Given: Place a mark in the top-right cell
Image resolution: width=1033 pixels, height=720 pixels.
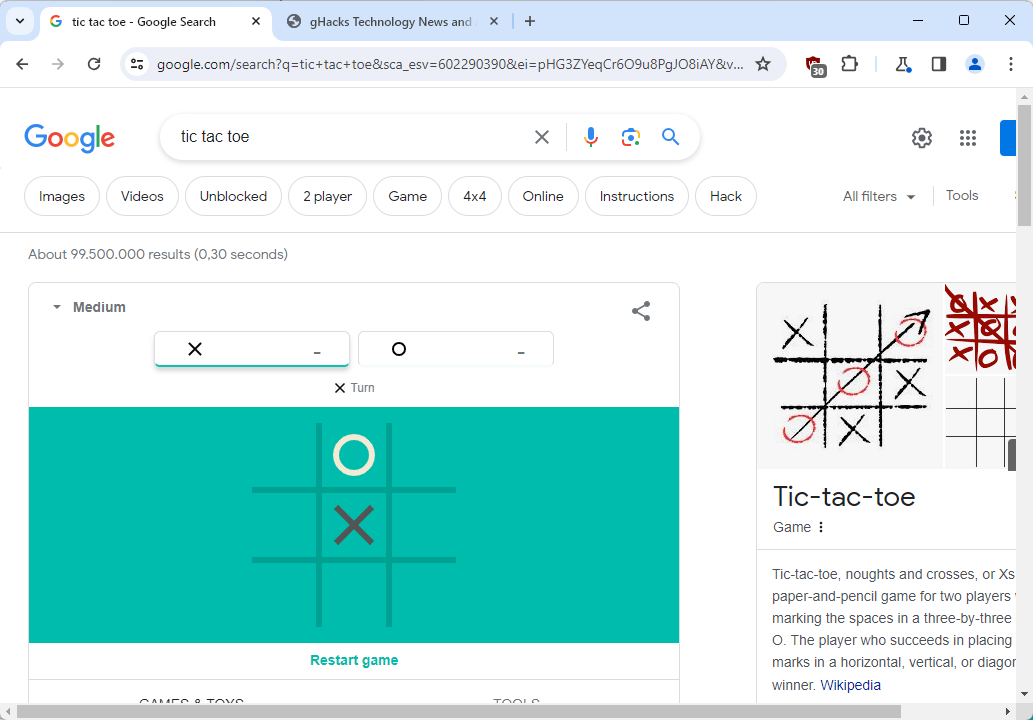Looking at the screenshot, I should pyautogui.click(x=424, y=455).
